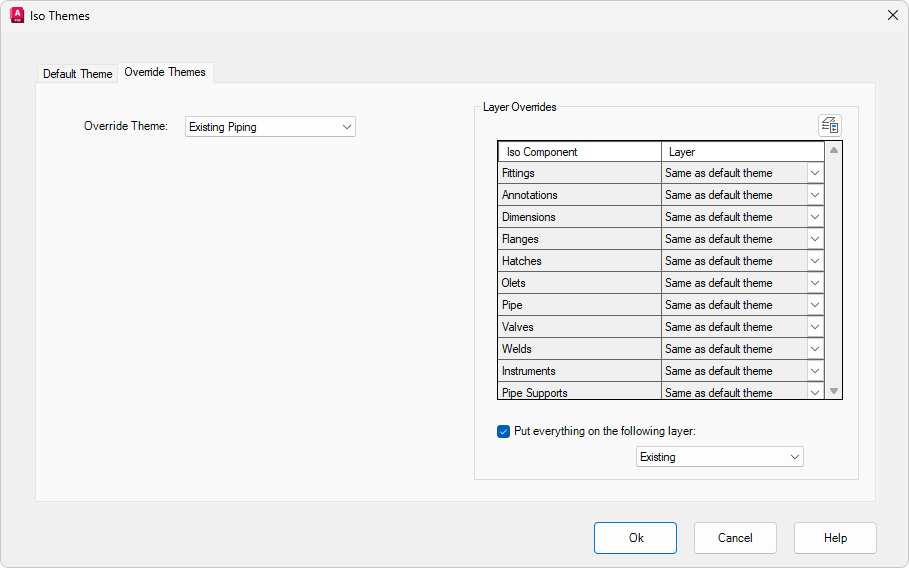The image size is (909, 568).
Task: Switch to the Default Theme tab
Action: 78,74
